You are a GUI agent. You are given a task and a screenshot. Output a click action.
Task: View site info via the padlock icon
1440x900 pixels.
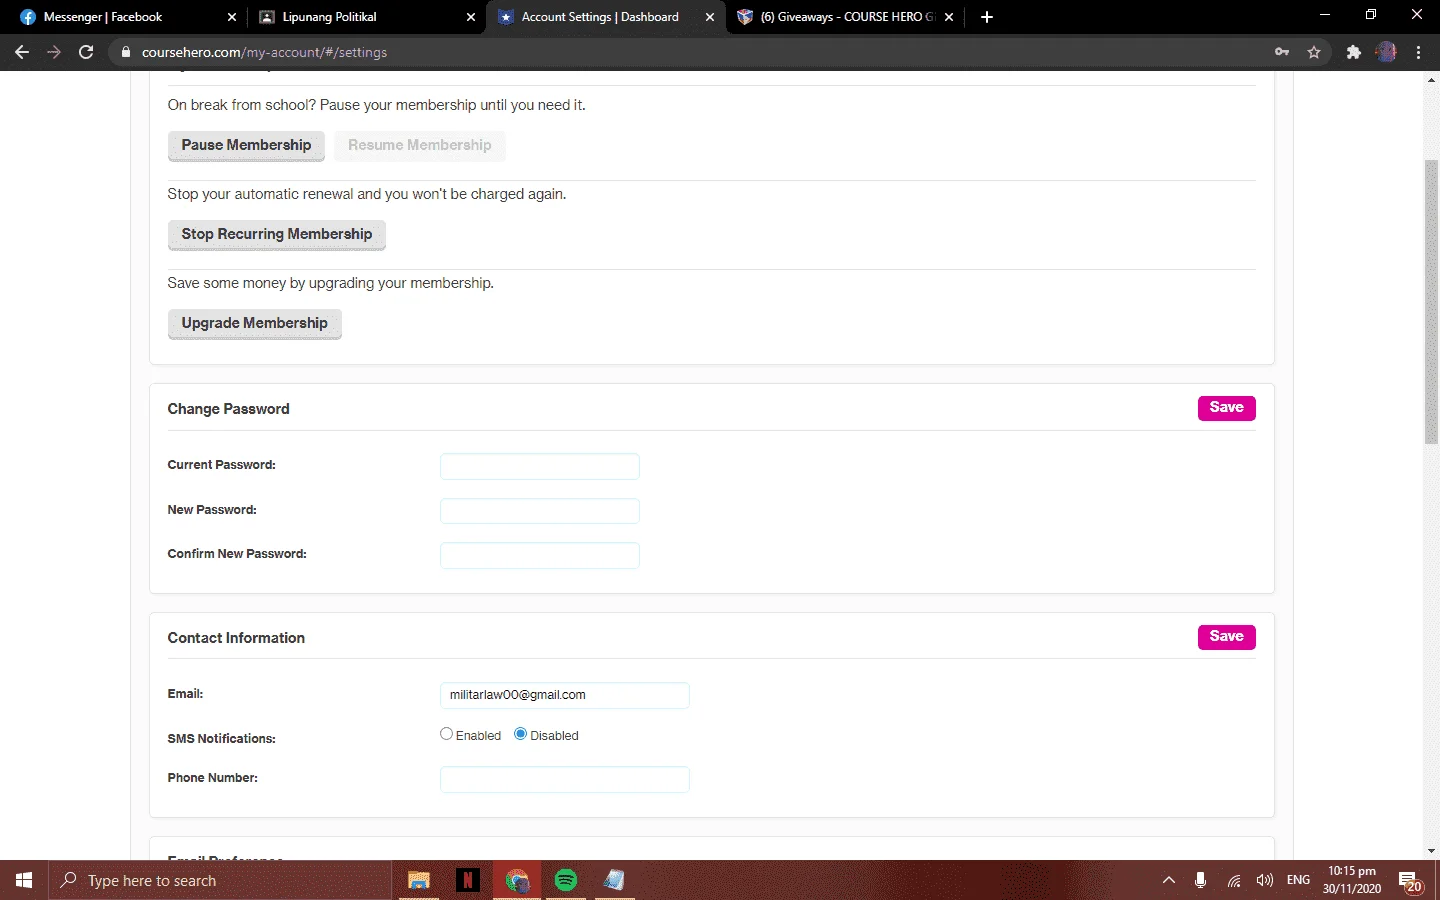(125, 52)
